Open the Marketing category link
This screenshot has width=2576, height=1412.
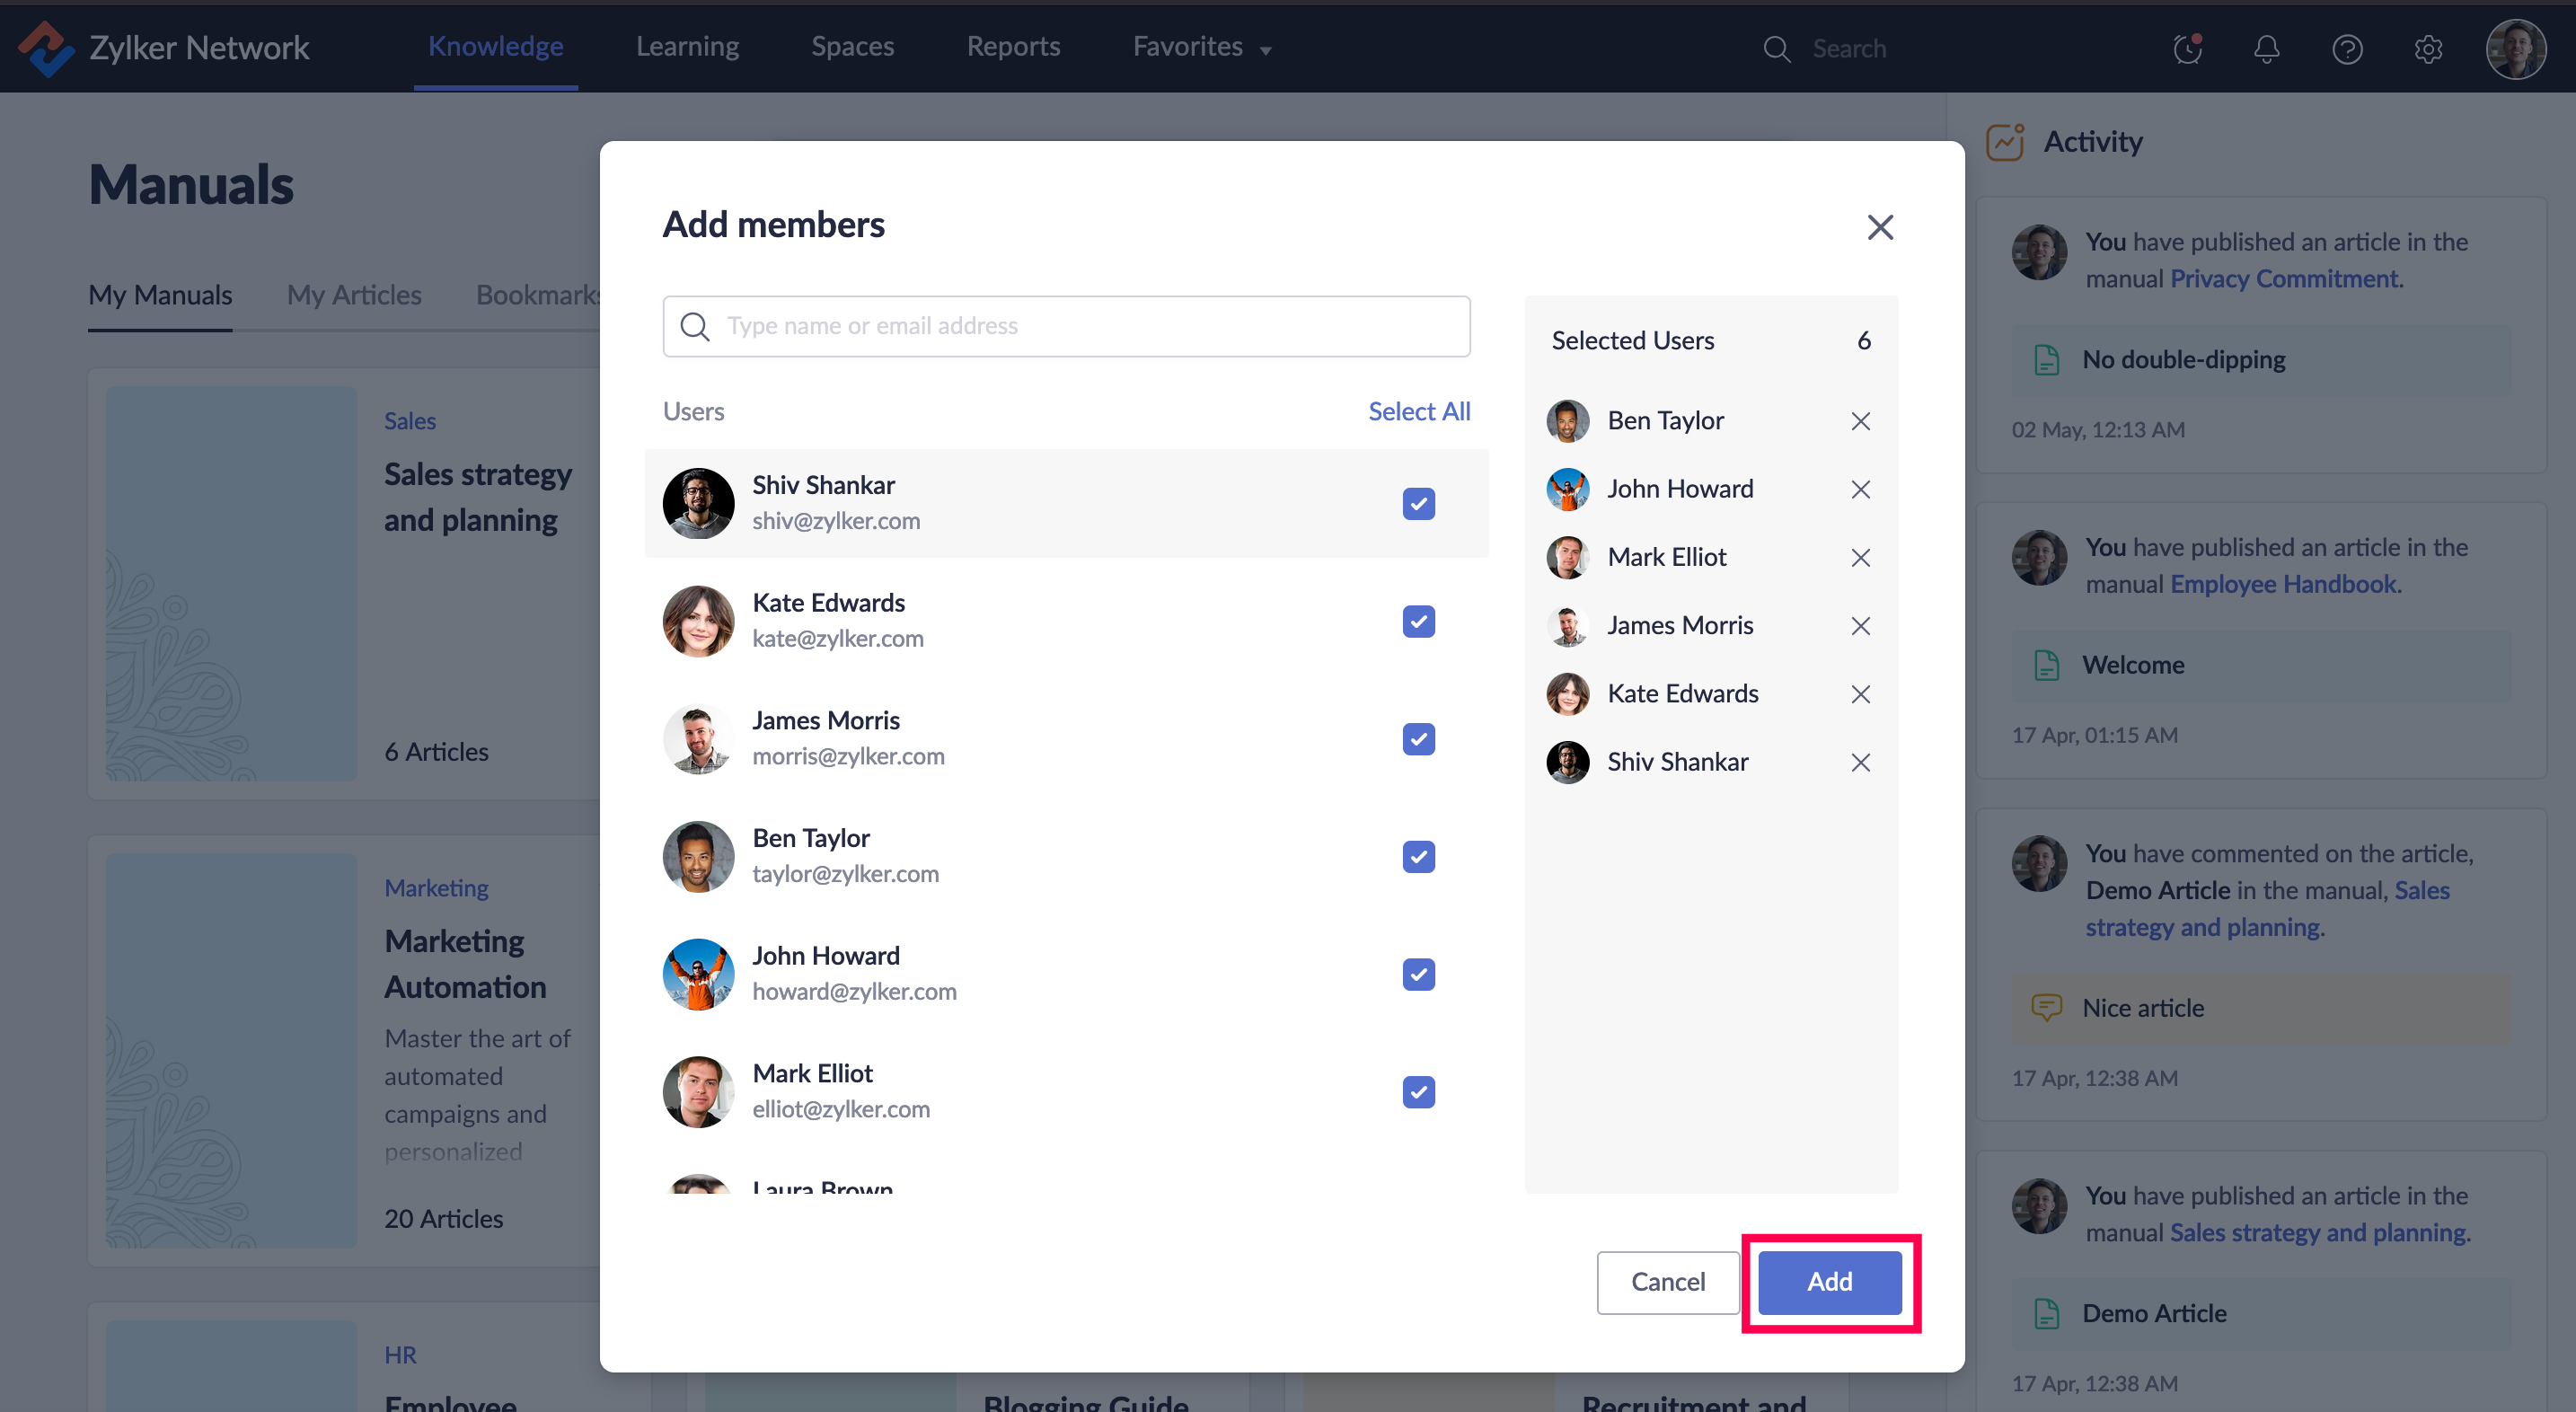437,888
